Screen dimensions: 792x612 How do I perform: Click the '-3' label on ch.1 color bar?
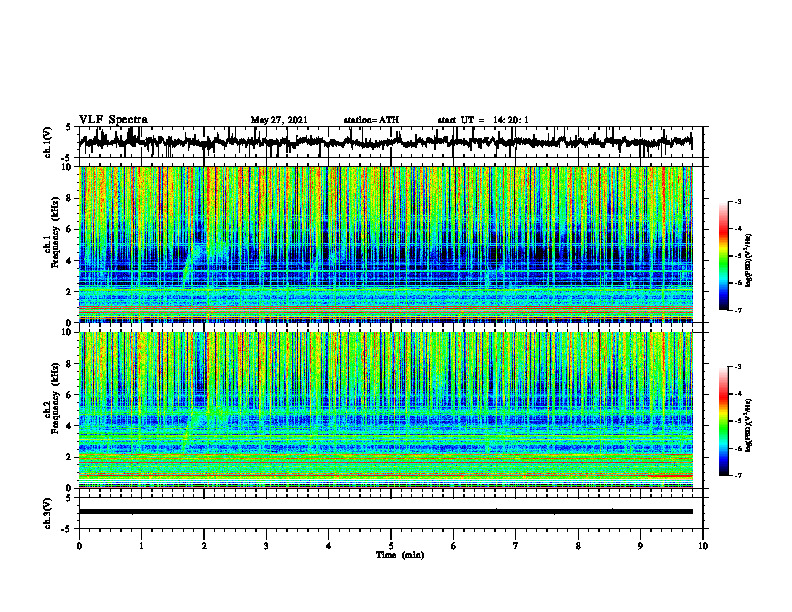click(x=737, y=202)
